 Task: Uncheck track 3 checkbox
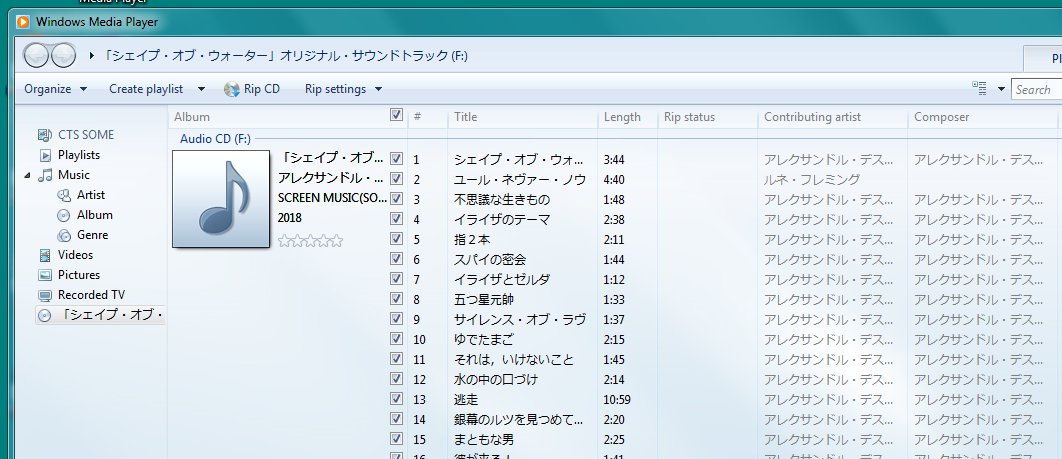(x=396, y=198)
